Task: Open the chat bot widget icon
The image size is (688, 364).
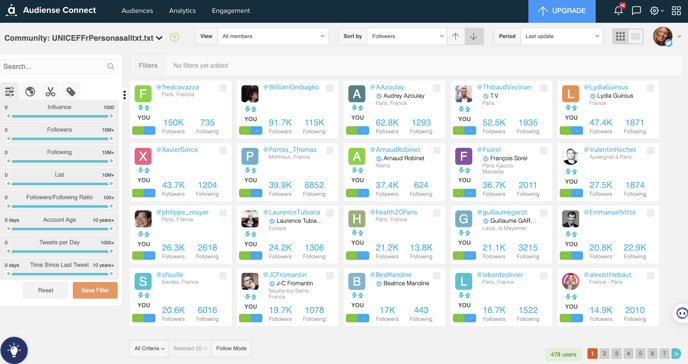Action: click(x=681, y=313)
